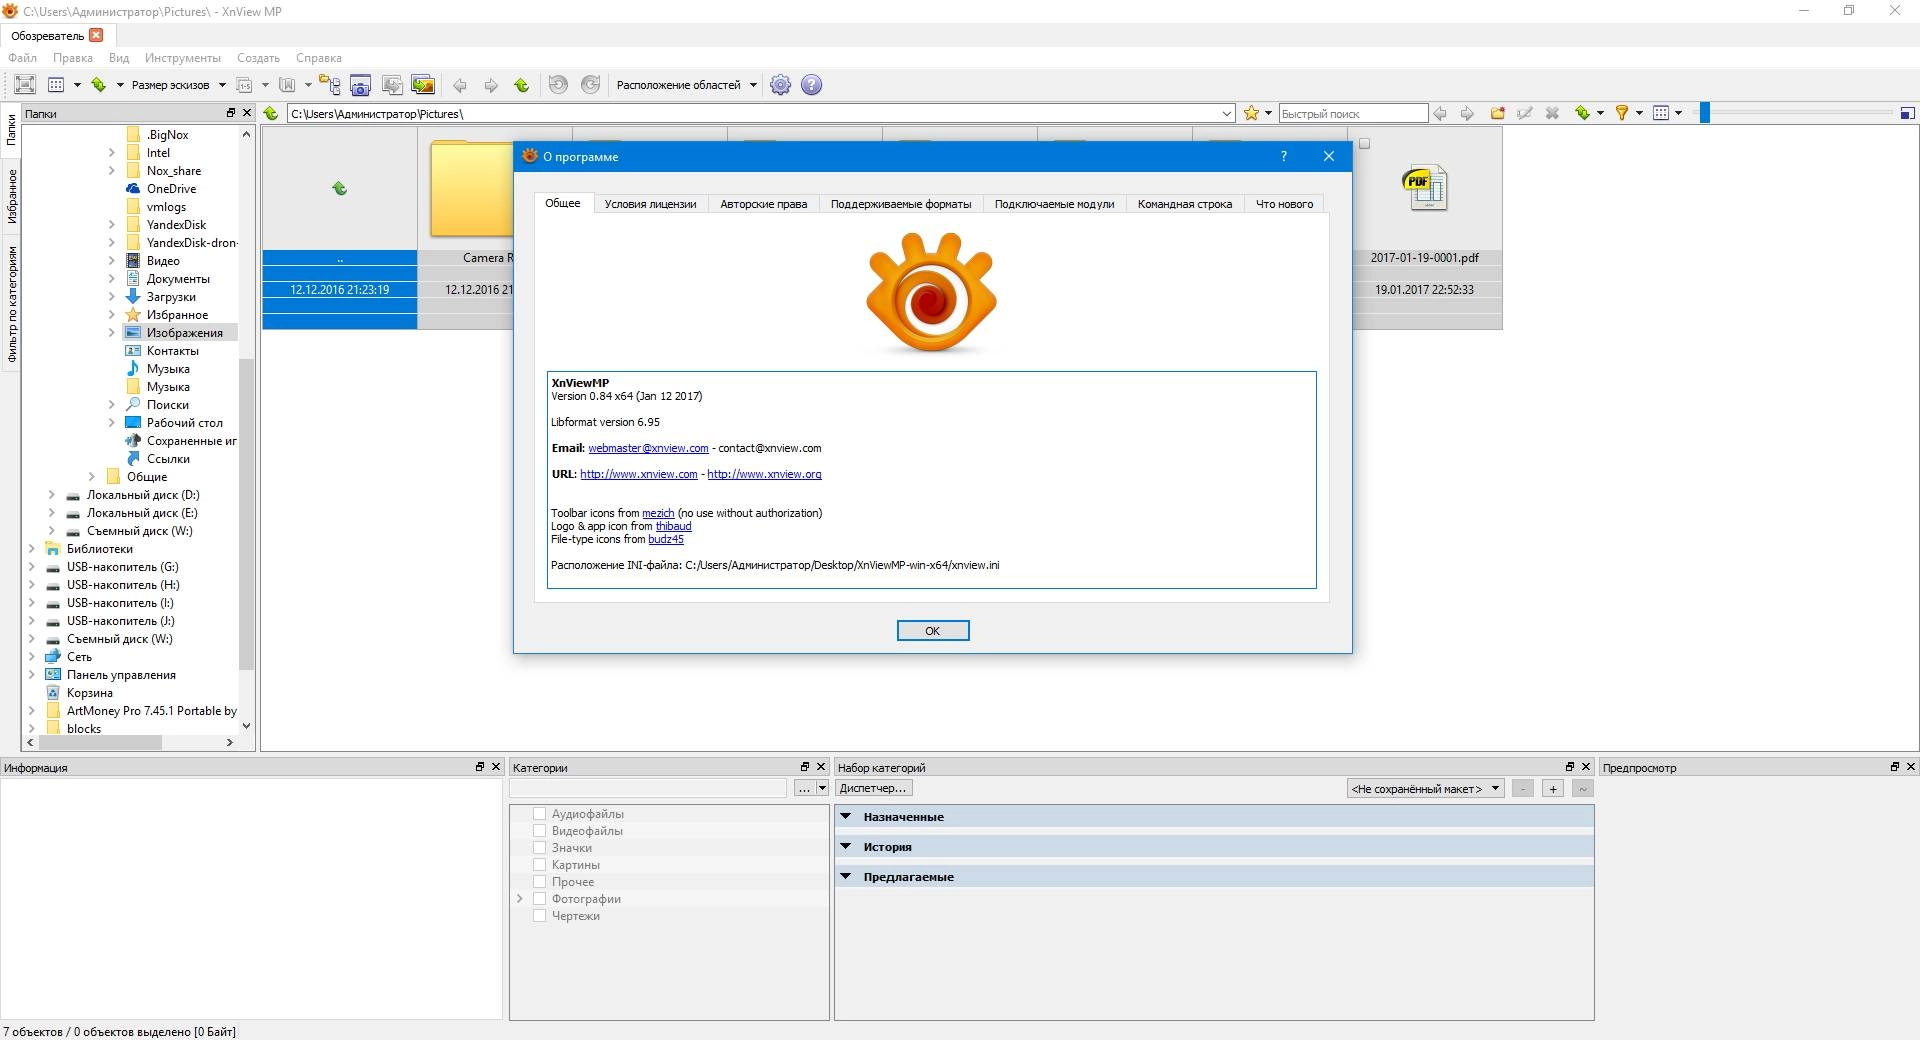
Task: Check the Видеофайлы category checkbox
Action: (539, 831)
